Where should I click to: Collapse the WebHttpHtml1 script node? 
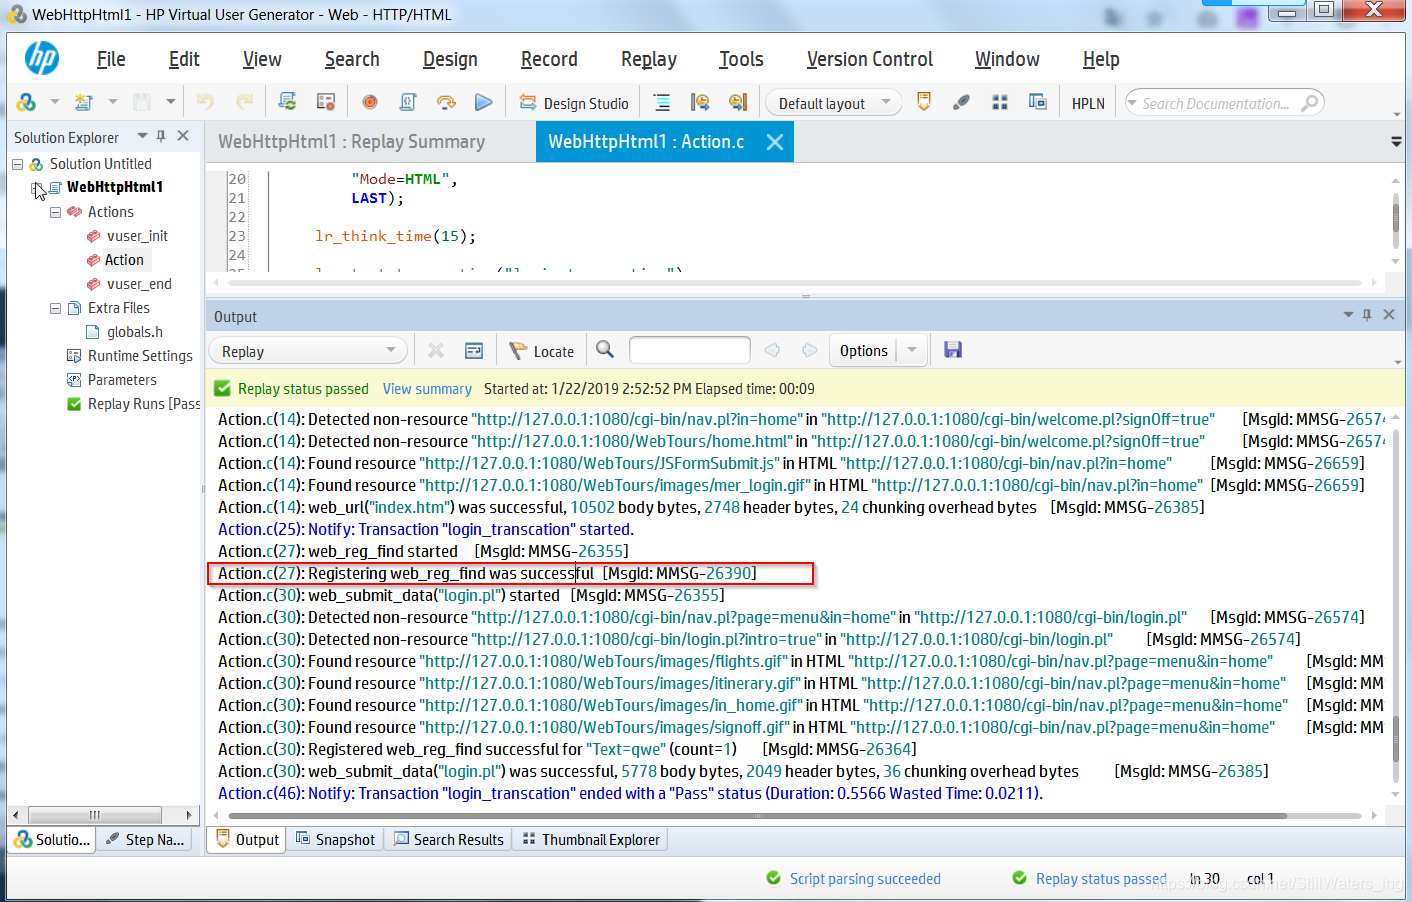click(36, 188)
